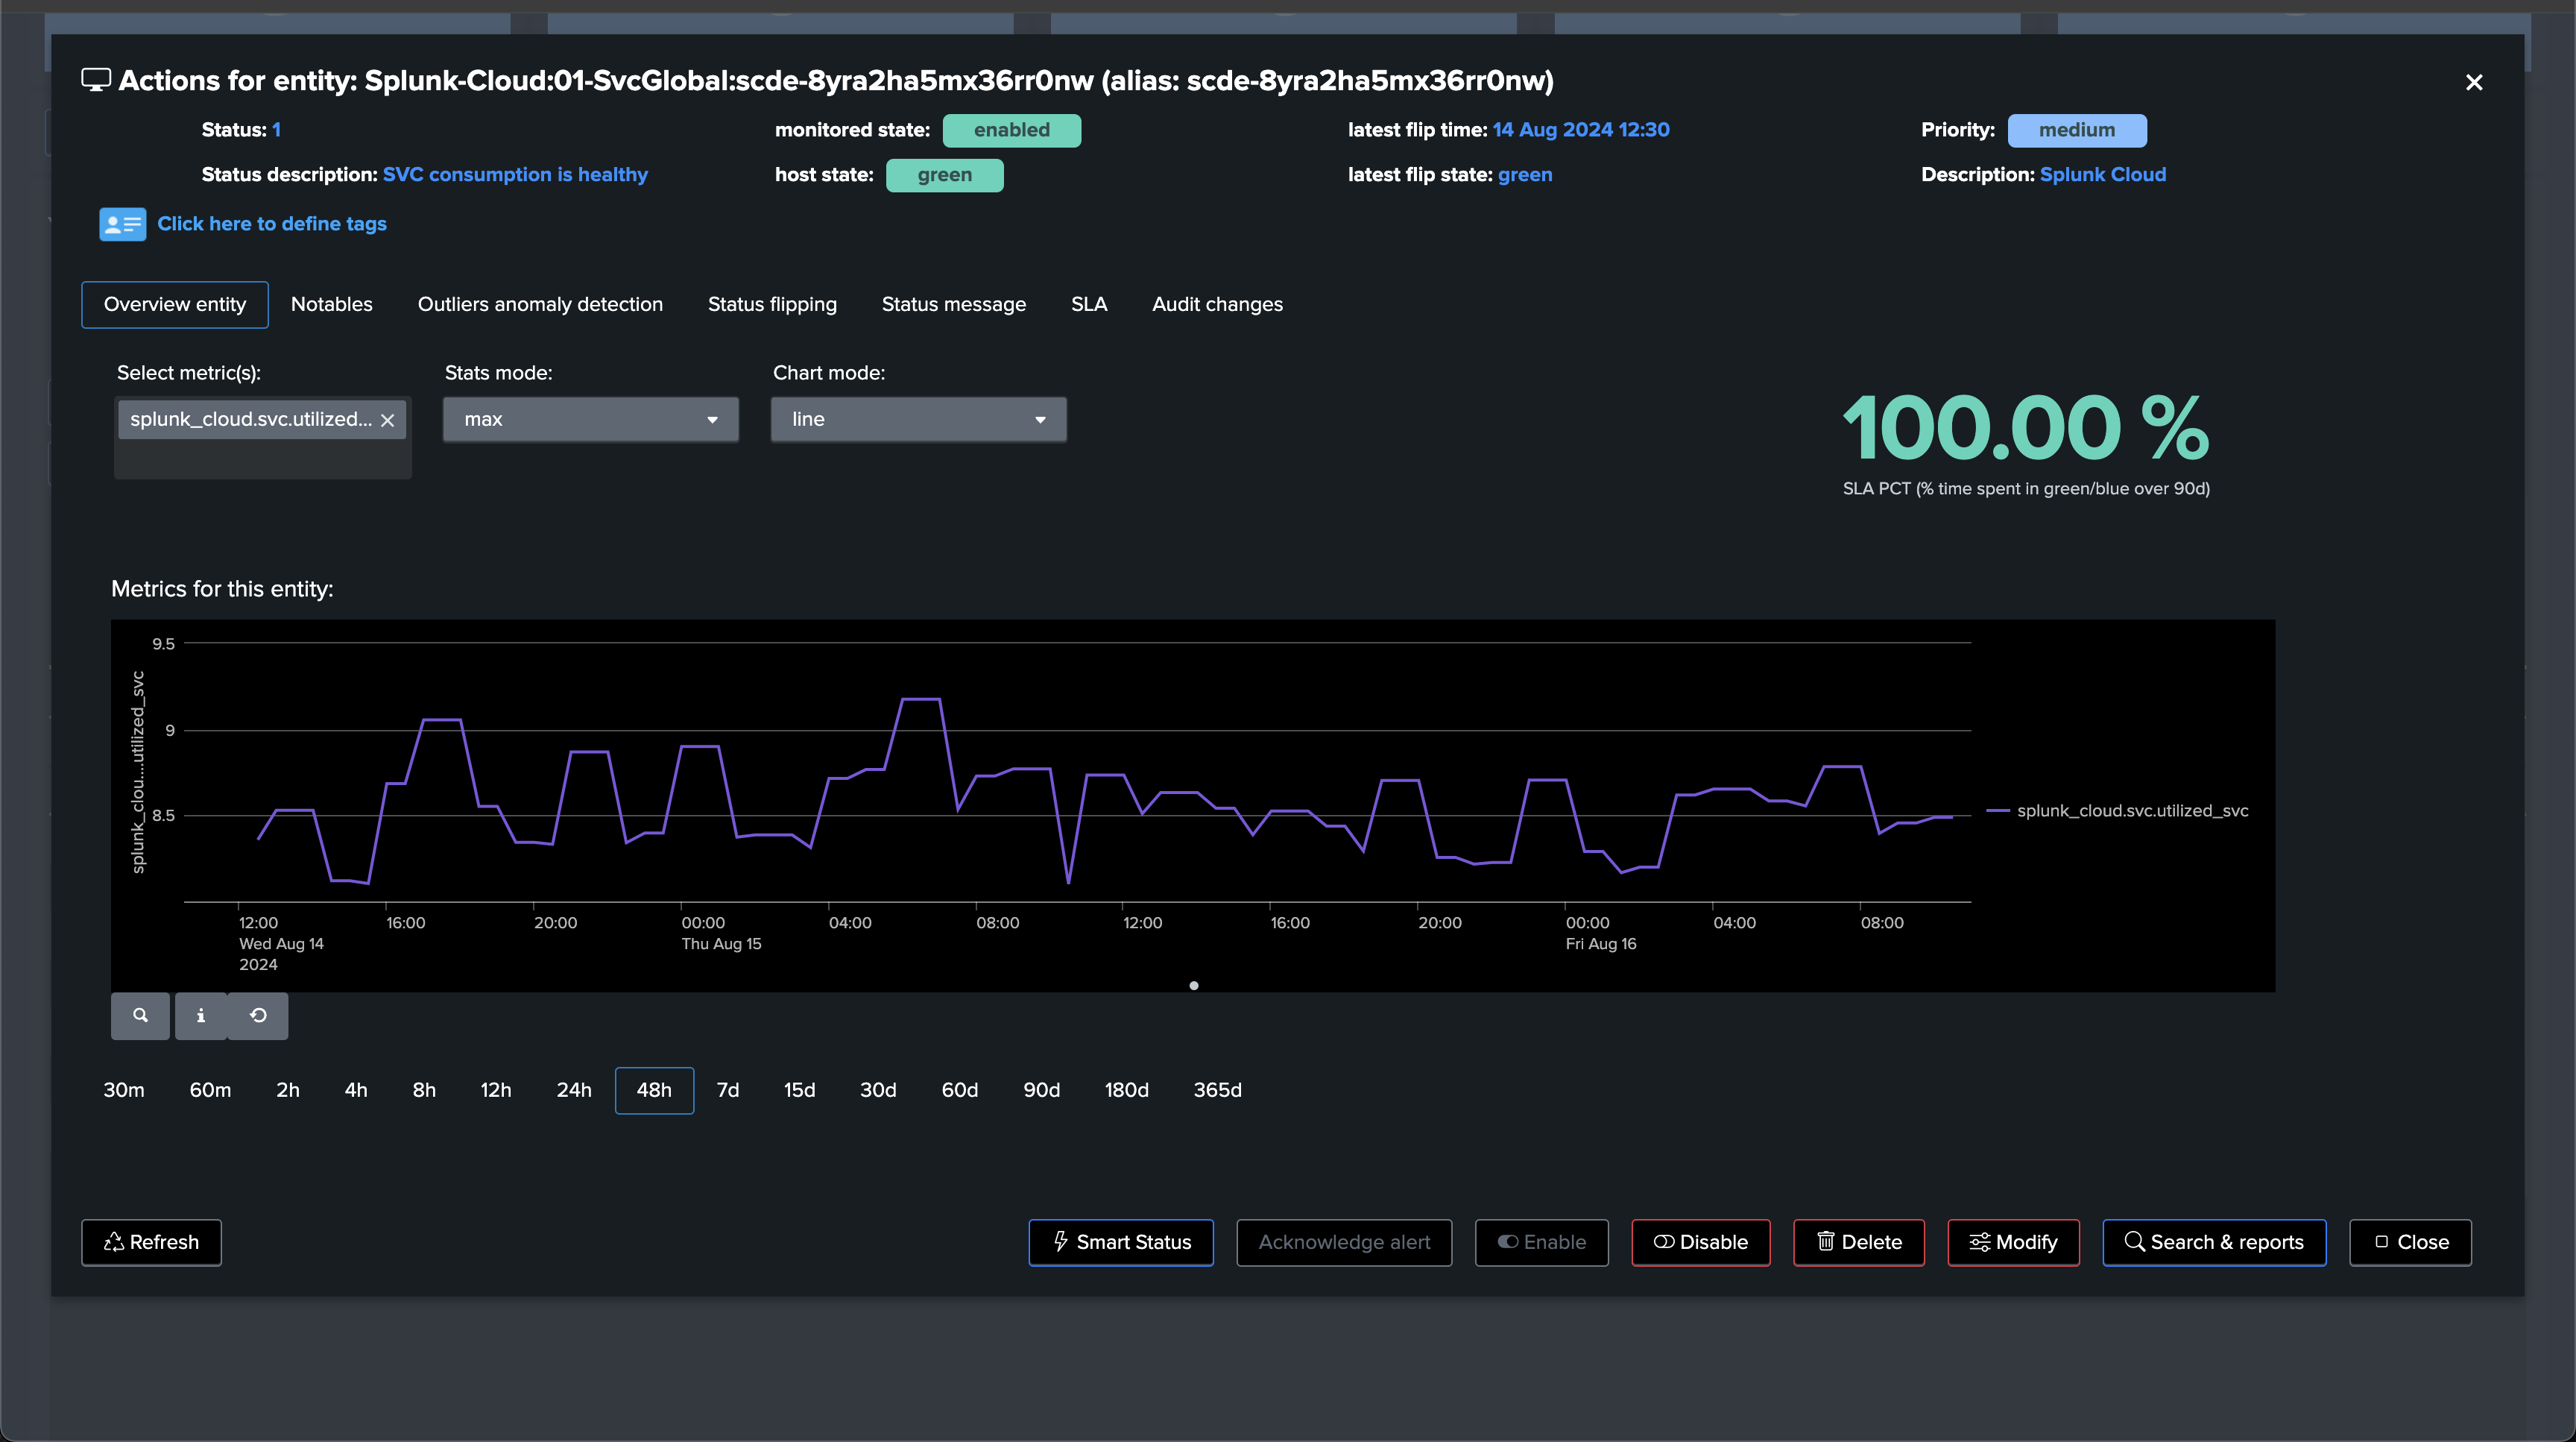
Task: Click the Select metric(s) input field
Action: [263, 437]
